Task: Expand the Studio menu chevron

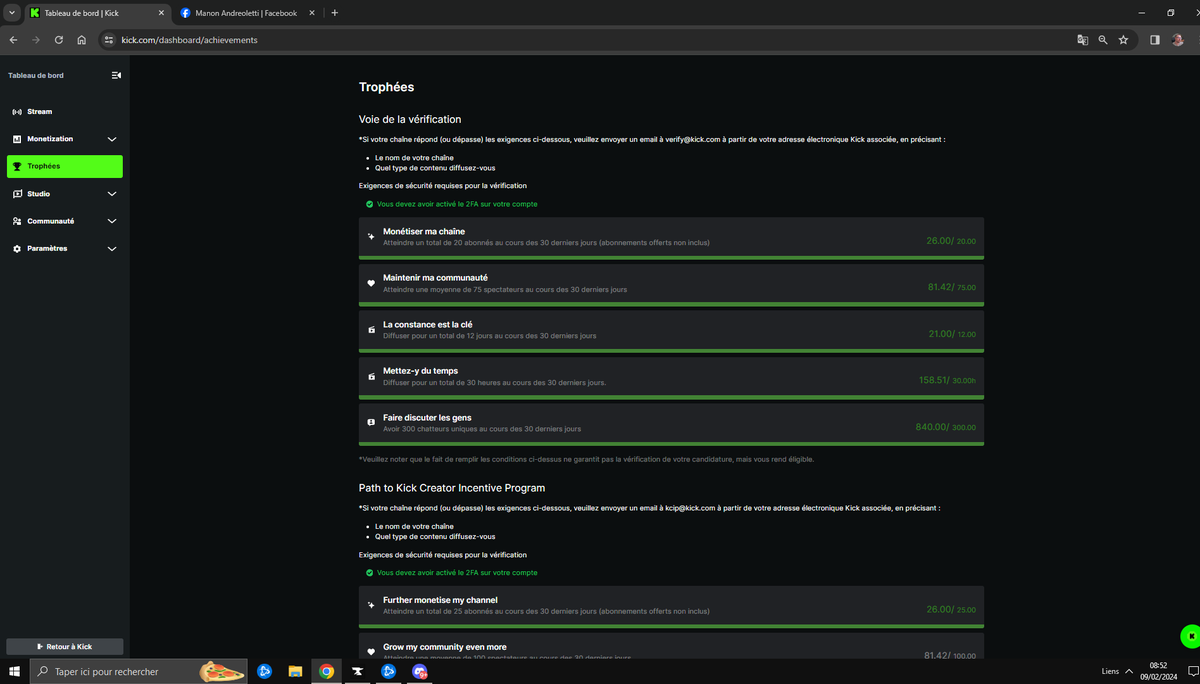Action: [x=112, y=194]
